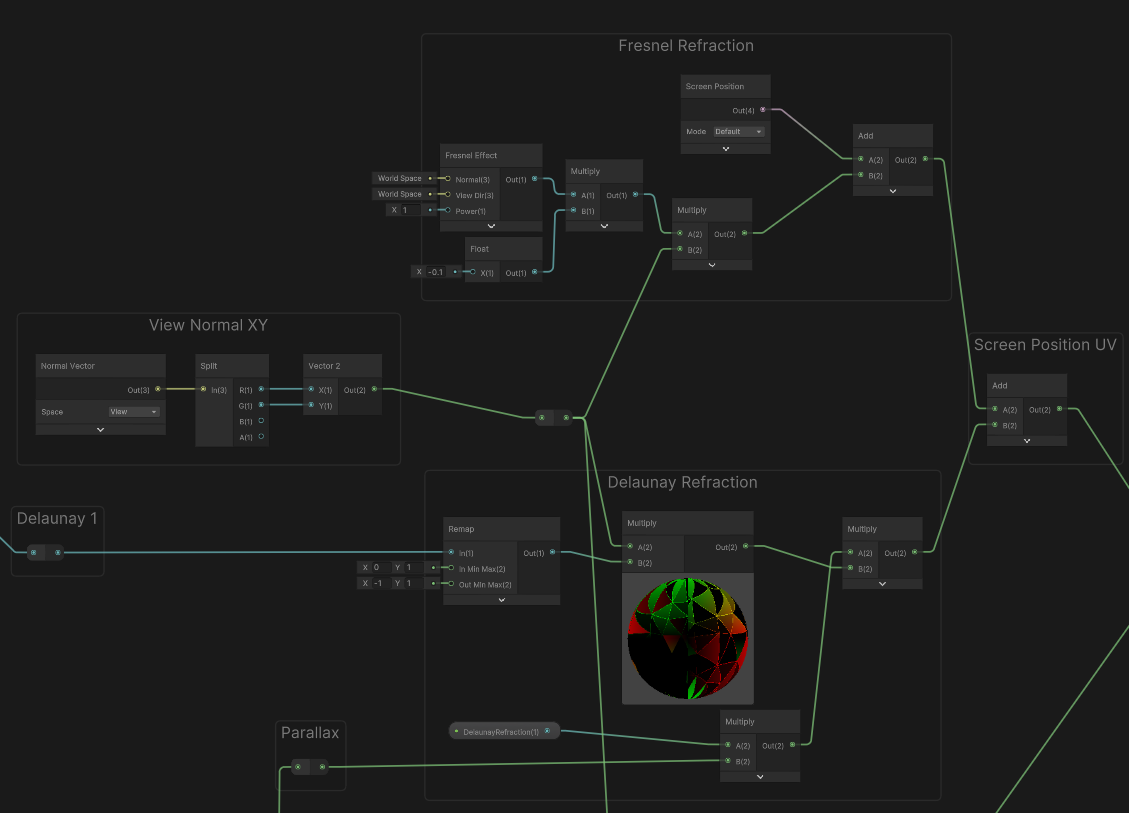Click the Normal Vector Out(3) output port

pos(158,389)
